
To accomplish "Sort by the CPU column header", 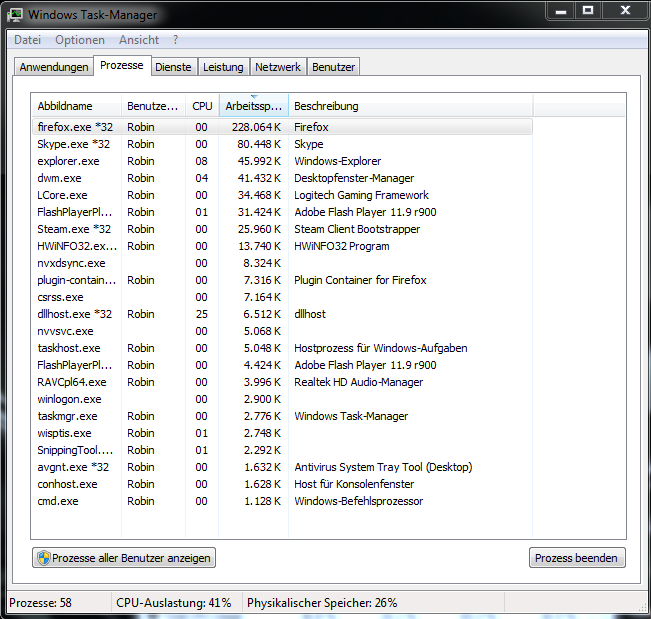I will point(202,106).
